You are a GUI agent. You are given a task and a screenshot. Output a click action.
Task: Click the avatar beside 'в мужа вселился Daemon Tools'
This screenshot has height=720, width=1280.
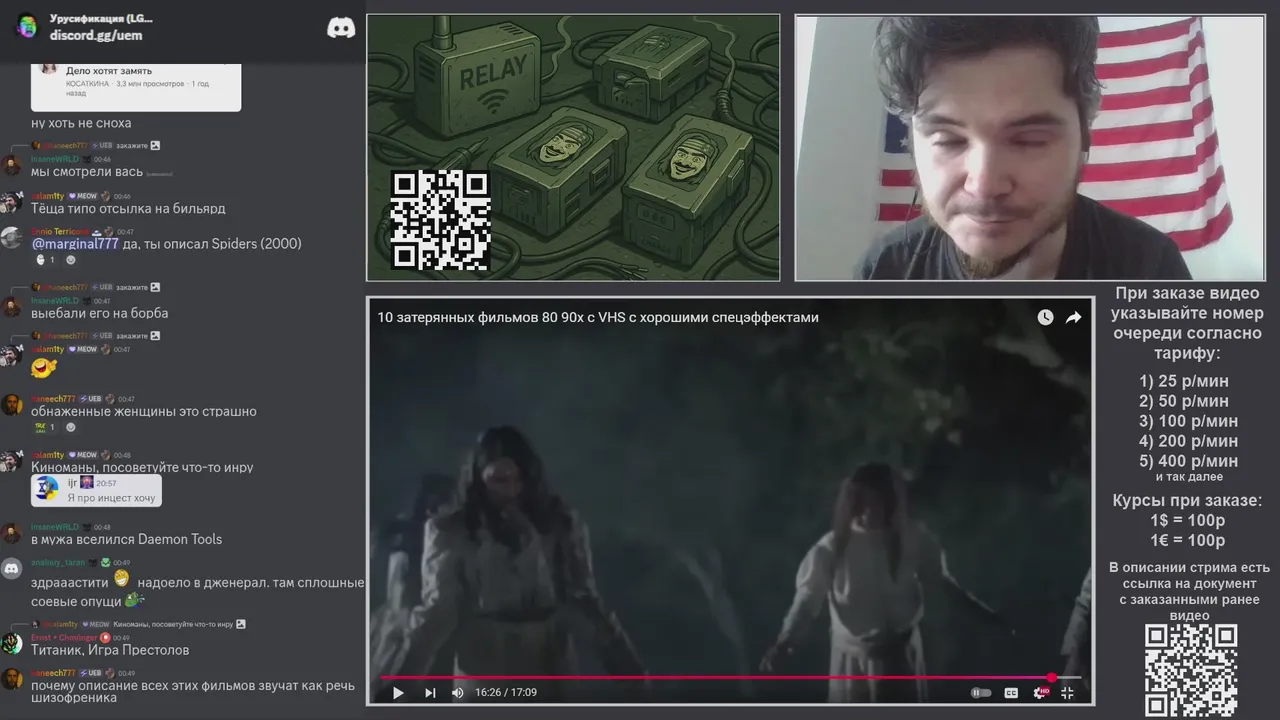coord(12,533)
